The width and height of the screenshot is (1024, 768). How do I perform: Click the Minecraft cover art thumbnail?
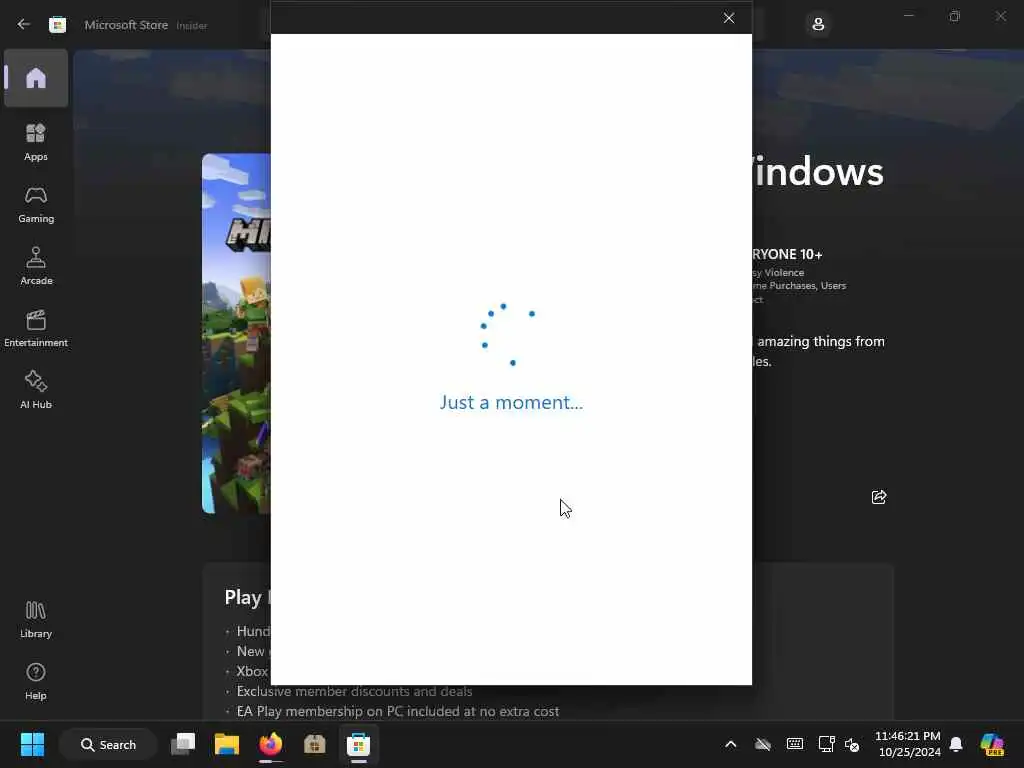[236, 333]
